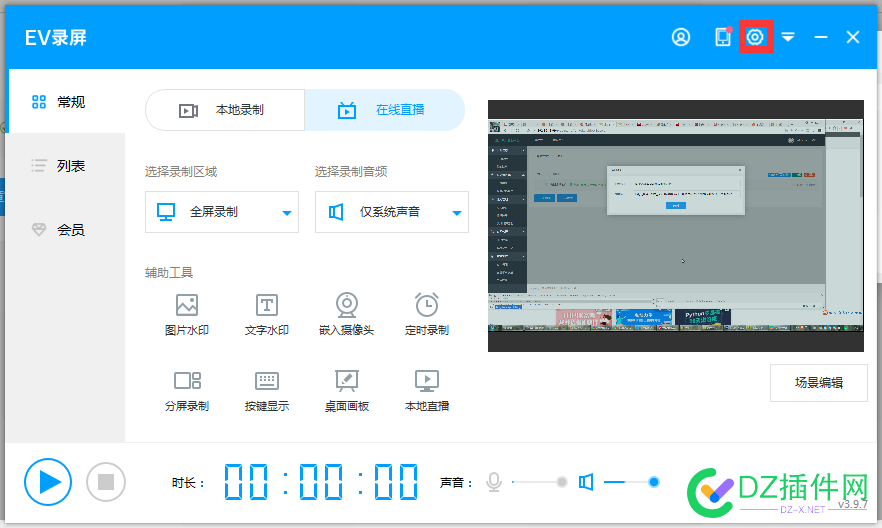Switch to 本地录制 mode
The width and height of the screenshot is (882, 528).
pyautogui.click(x=225, y=110)
